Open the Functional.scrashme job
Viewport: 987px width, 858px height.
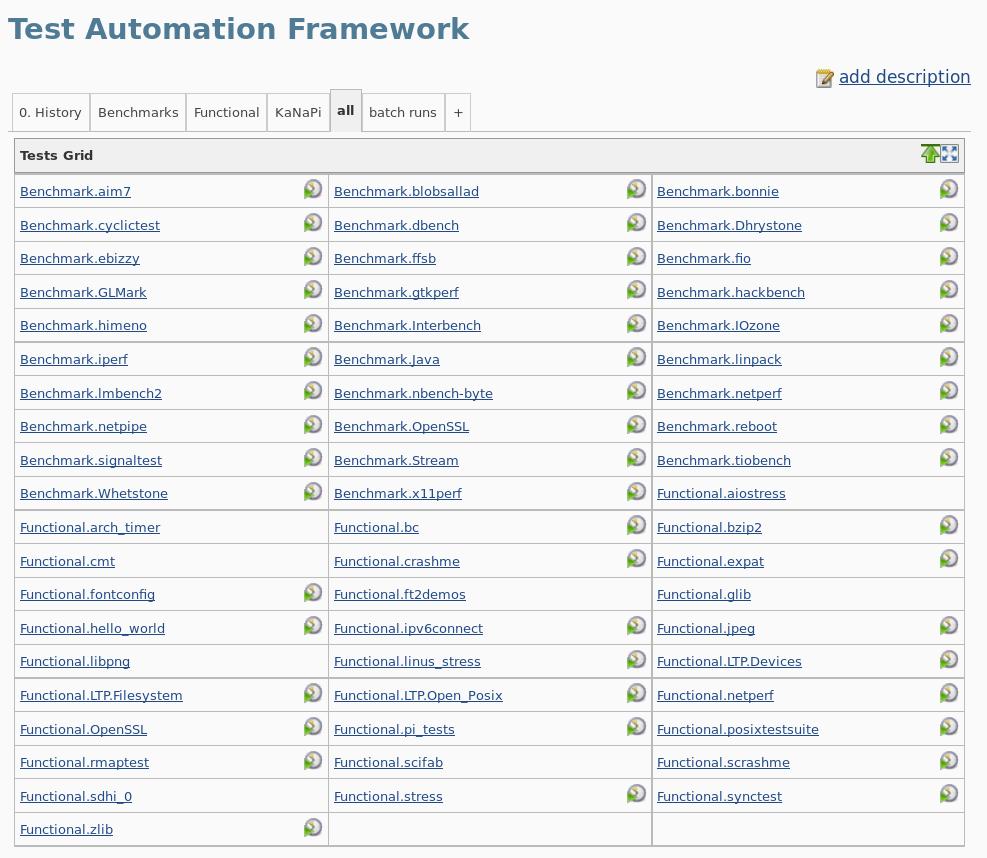point(723,762)
